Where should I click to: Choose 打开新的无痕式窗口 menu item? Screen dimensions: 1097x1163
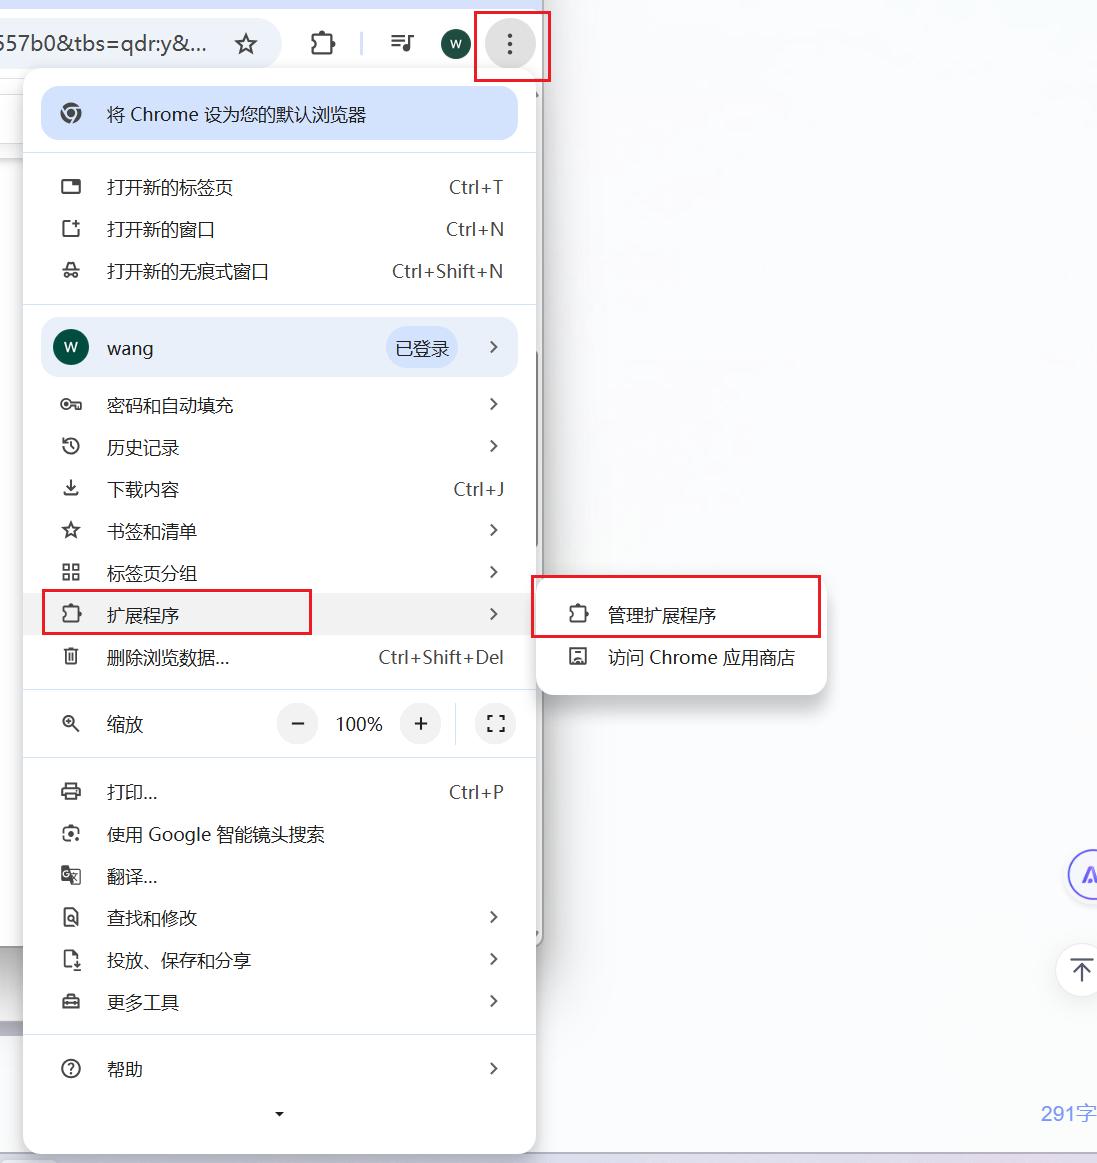coord(279,271)
